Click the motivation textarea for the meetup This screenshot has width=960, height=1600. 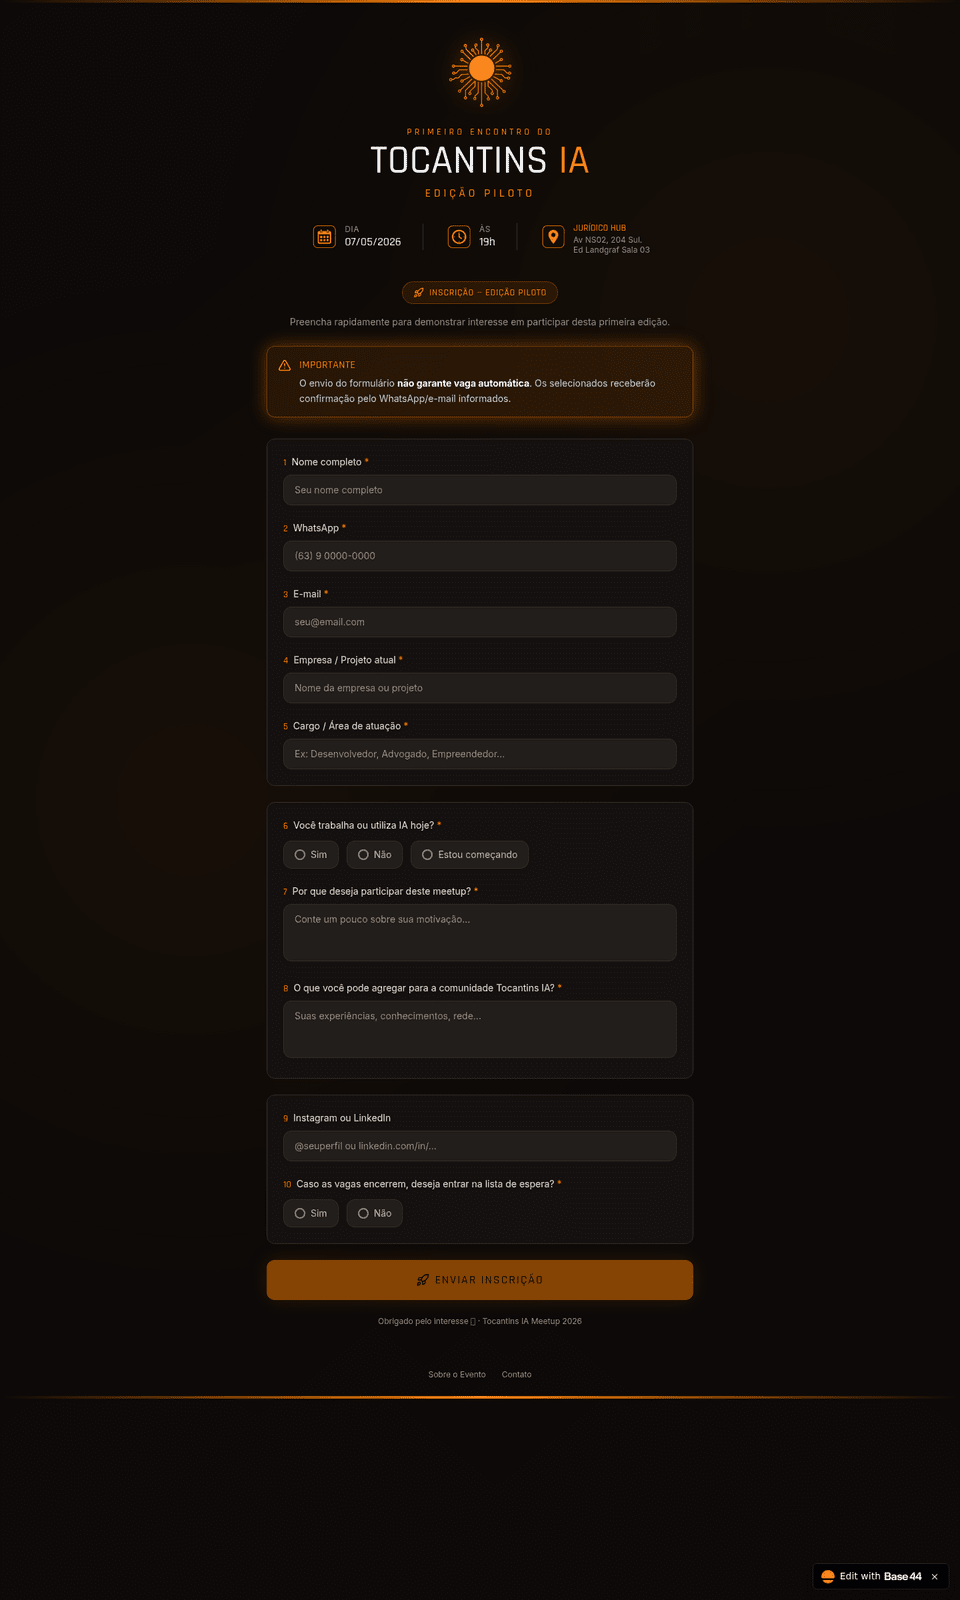[x=480, y=933]
